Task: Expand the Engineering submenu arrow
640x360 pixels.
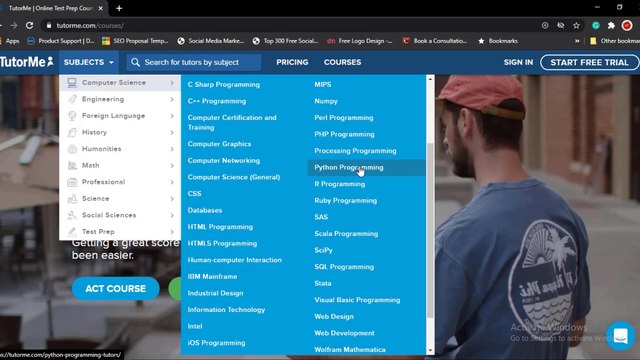Action: [x=172, y=99]
